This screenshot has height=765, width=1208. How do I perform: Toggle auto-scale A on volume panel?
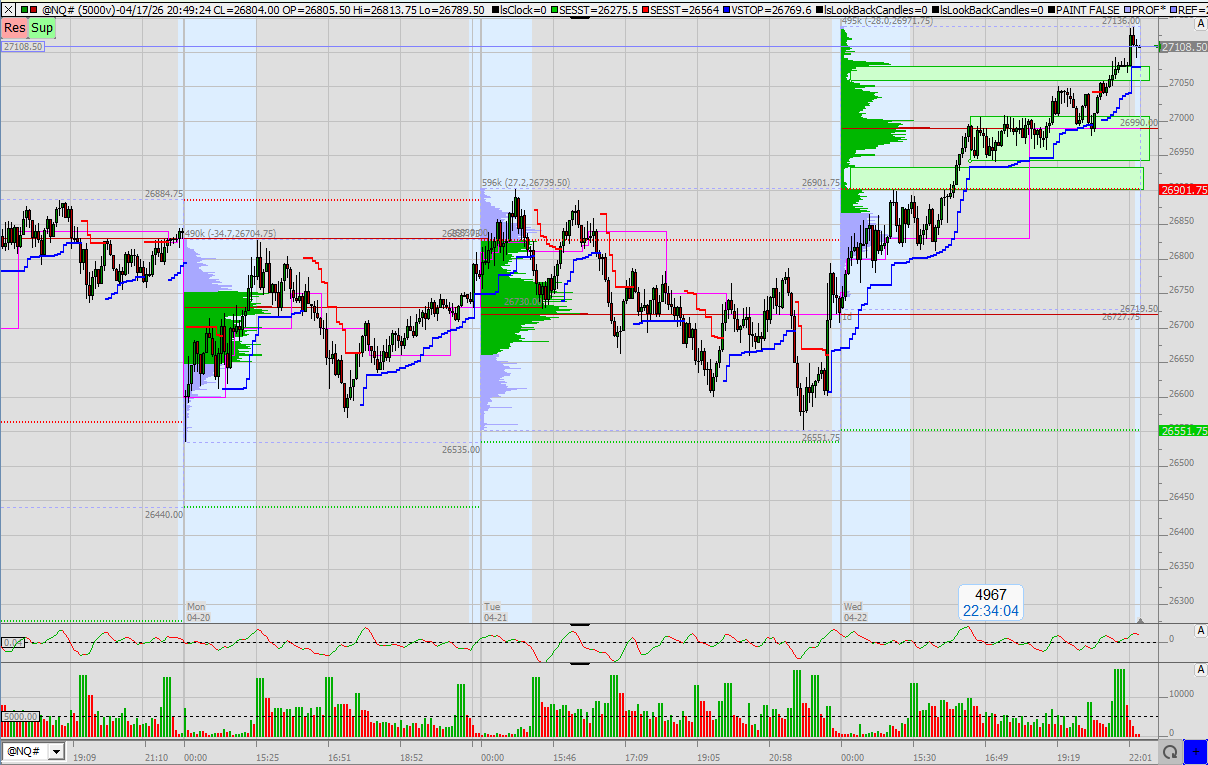(x=1200, y=669)
